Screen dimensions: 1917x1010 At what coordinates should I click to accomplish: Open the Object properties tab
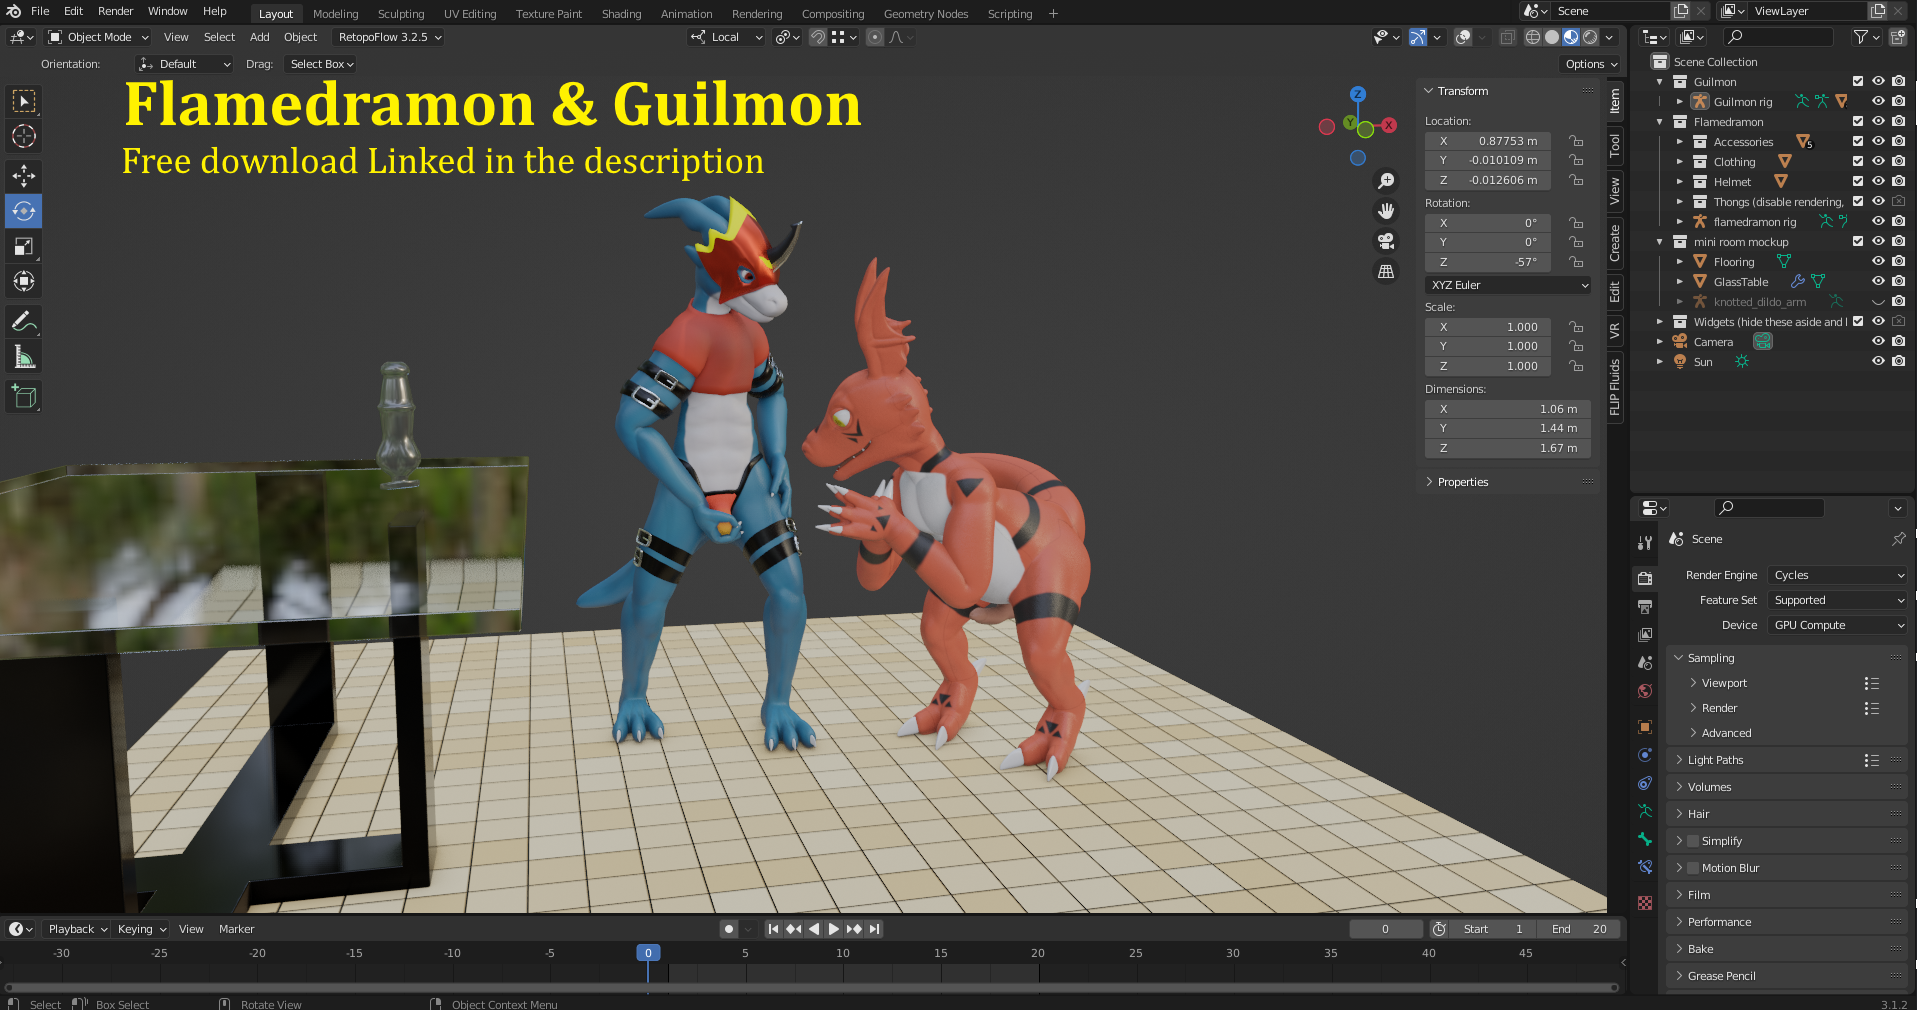pos(1645,727)
